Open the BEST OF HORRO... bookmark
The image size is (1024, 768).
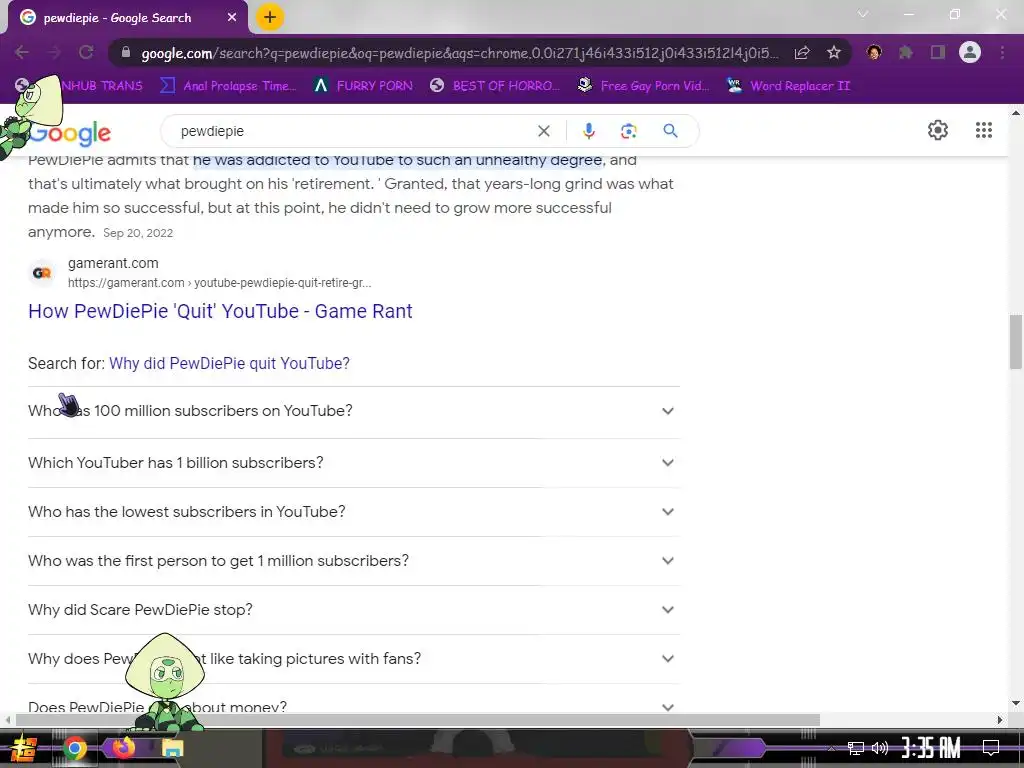tap(495, 86)
